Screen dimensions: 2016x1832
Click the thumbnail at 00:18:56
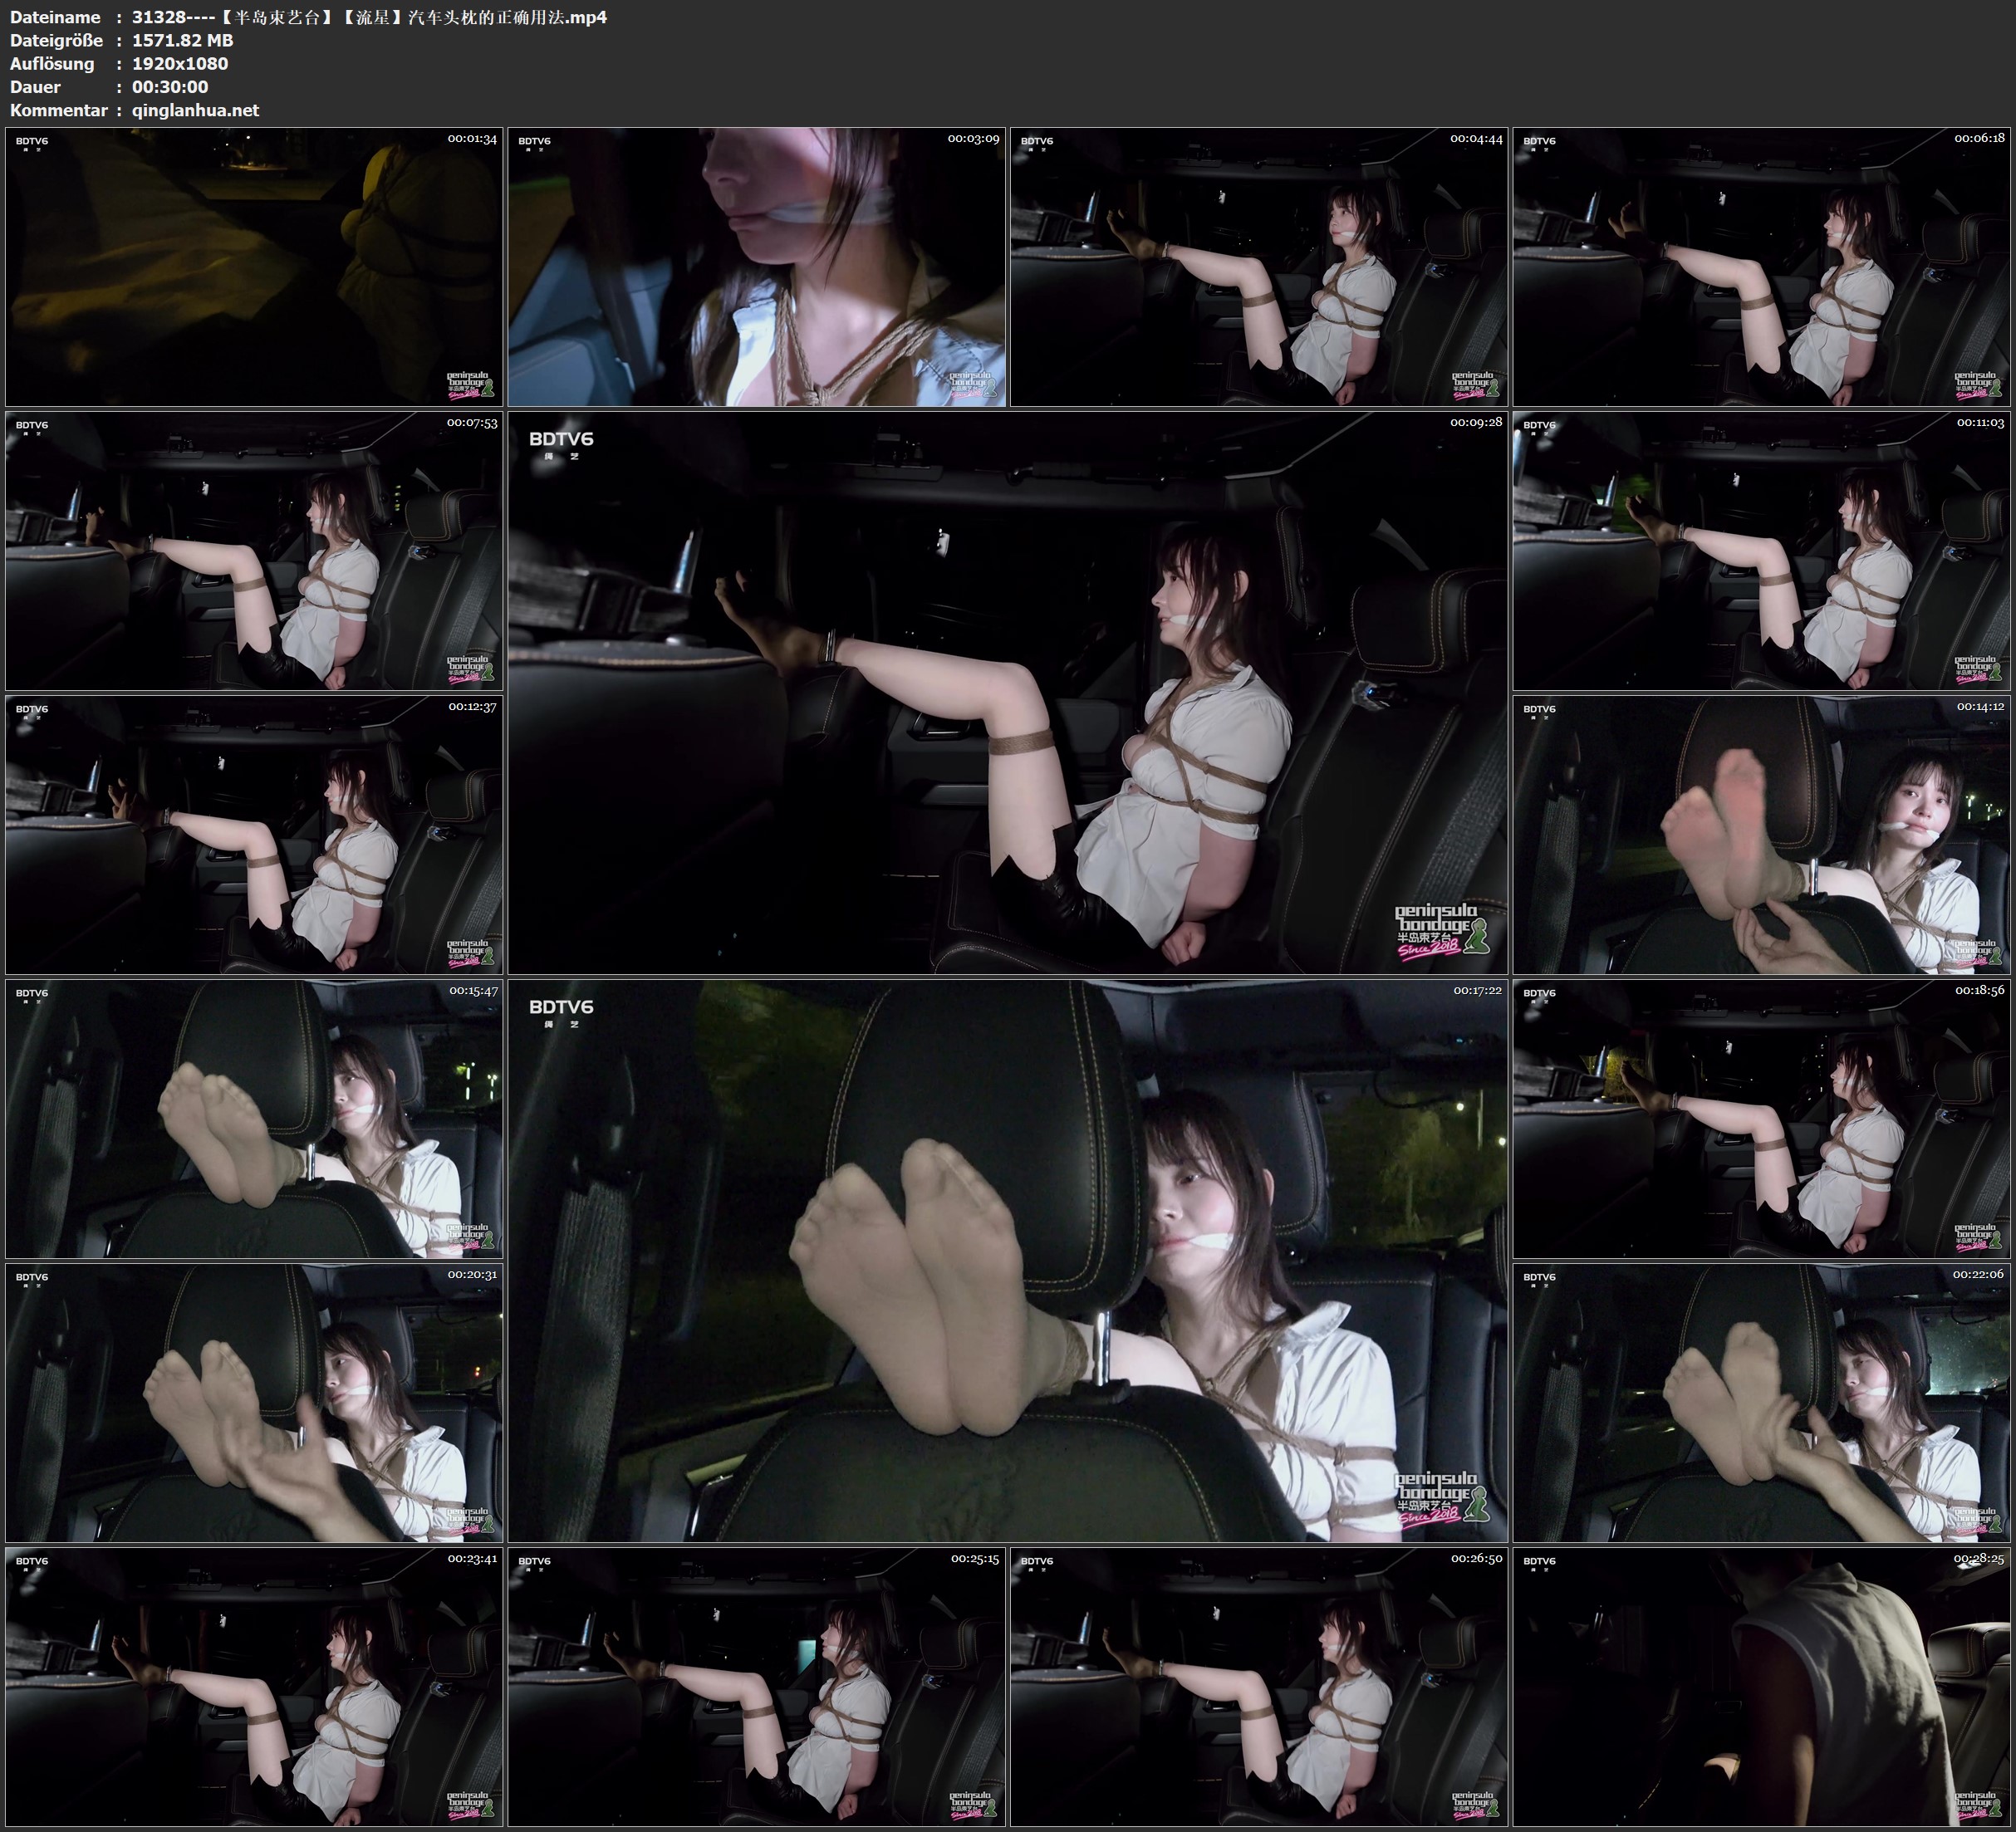[1761, 1119]
